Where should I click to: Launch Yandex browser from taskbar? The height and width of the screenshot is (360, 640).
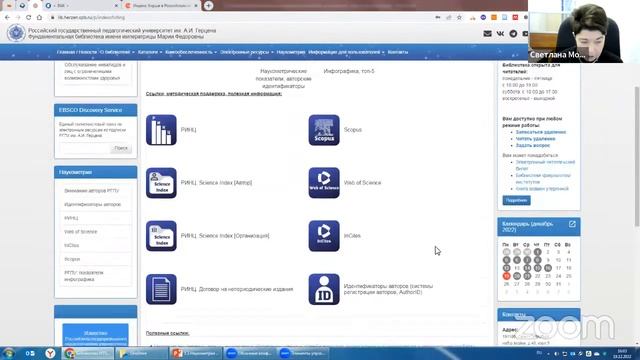50,353
